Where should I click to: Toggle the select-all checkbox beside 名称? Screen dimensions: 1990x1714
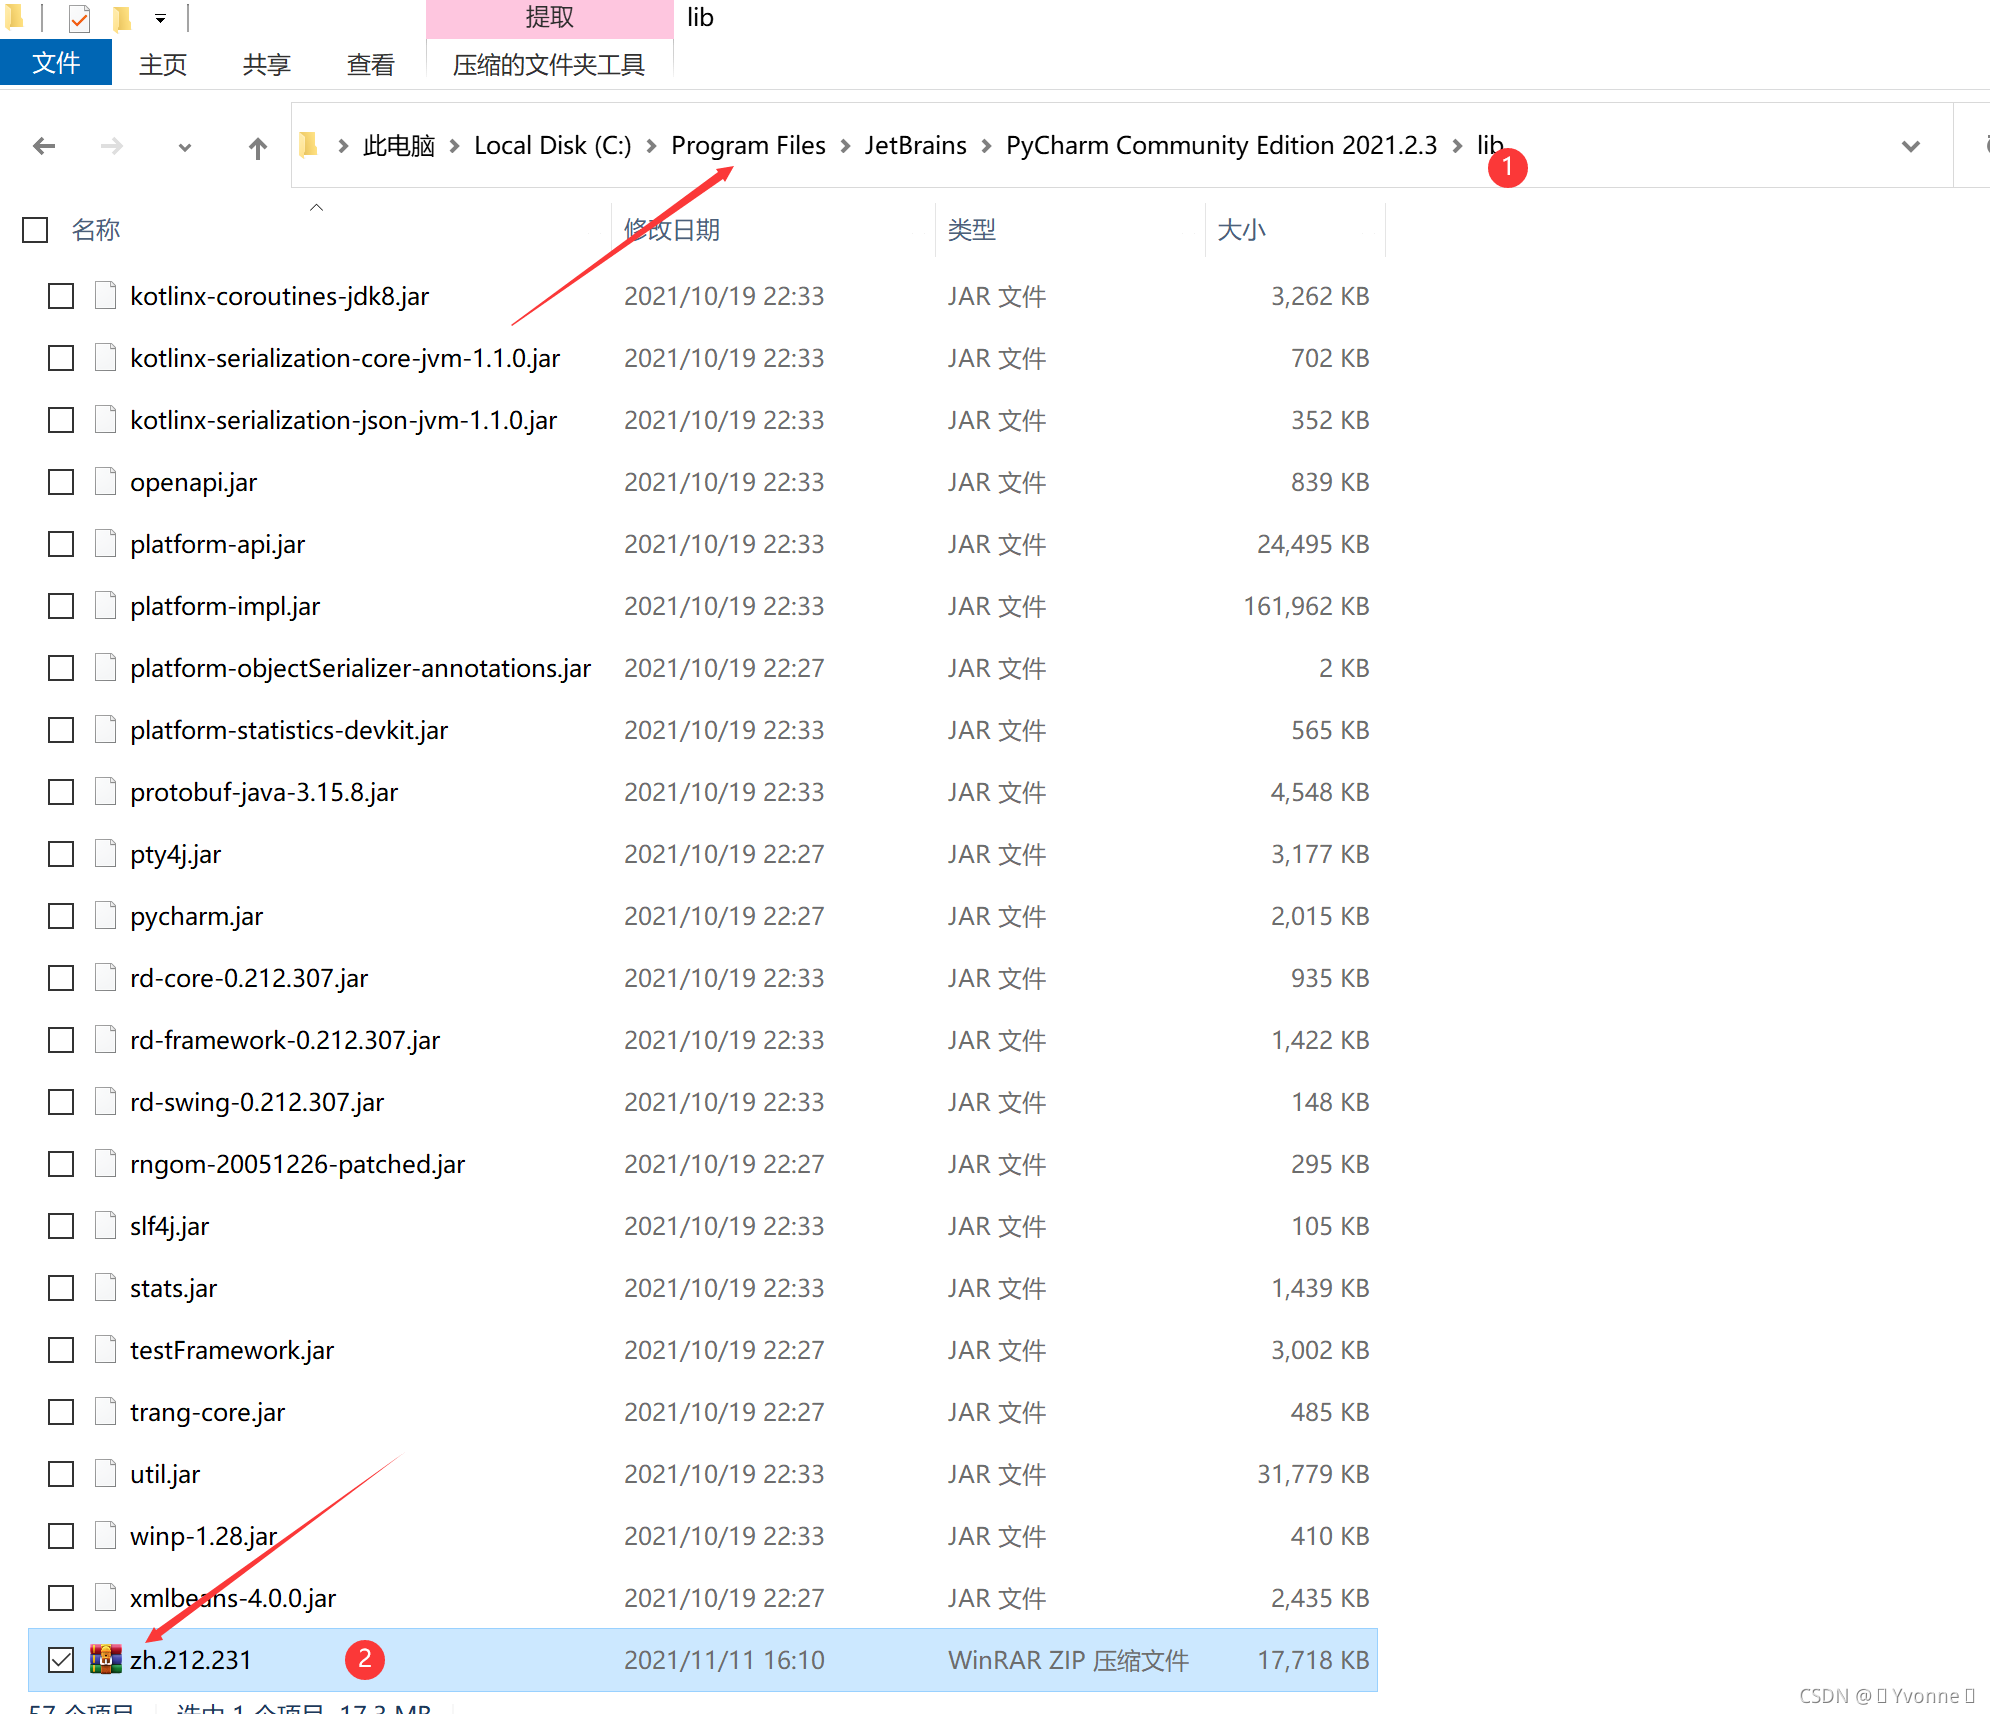(x=35, y=230)
